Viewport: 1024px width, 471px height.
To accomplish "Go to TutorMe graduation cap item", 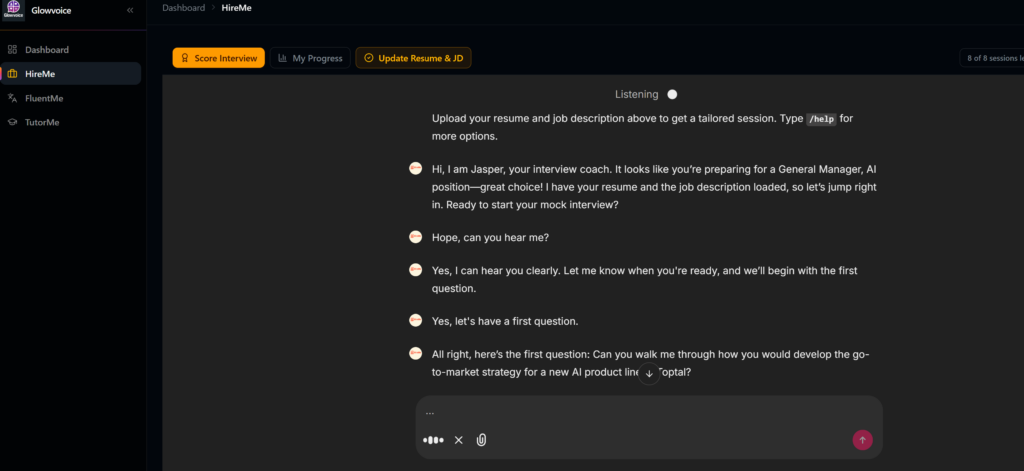I will (42, 122).
